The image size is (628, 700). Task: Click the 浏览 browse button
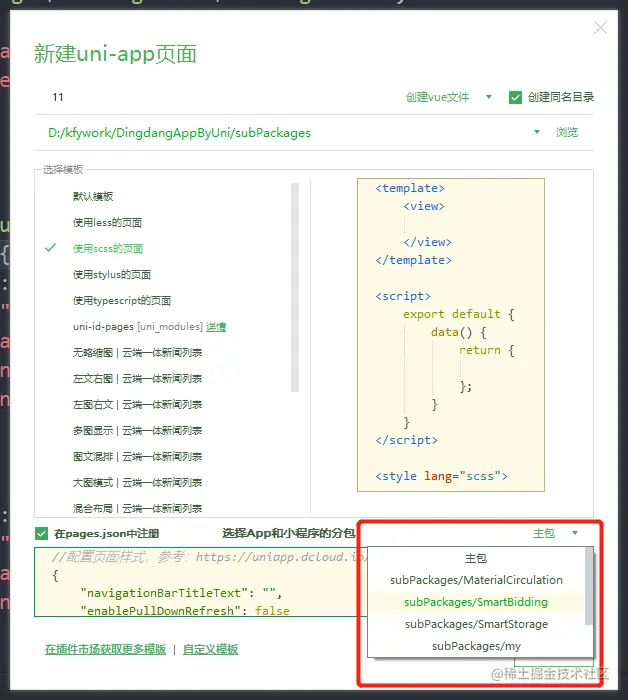[567, 132]
